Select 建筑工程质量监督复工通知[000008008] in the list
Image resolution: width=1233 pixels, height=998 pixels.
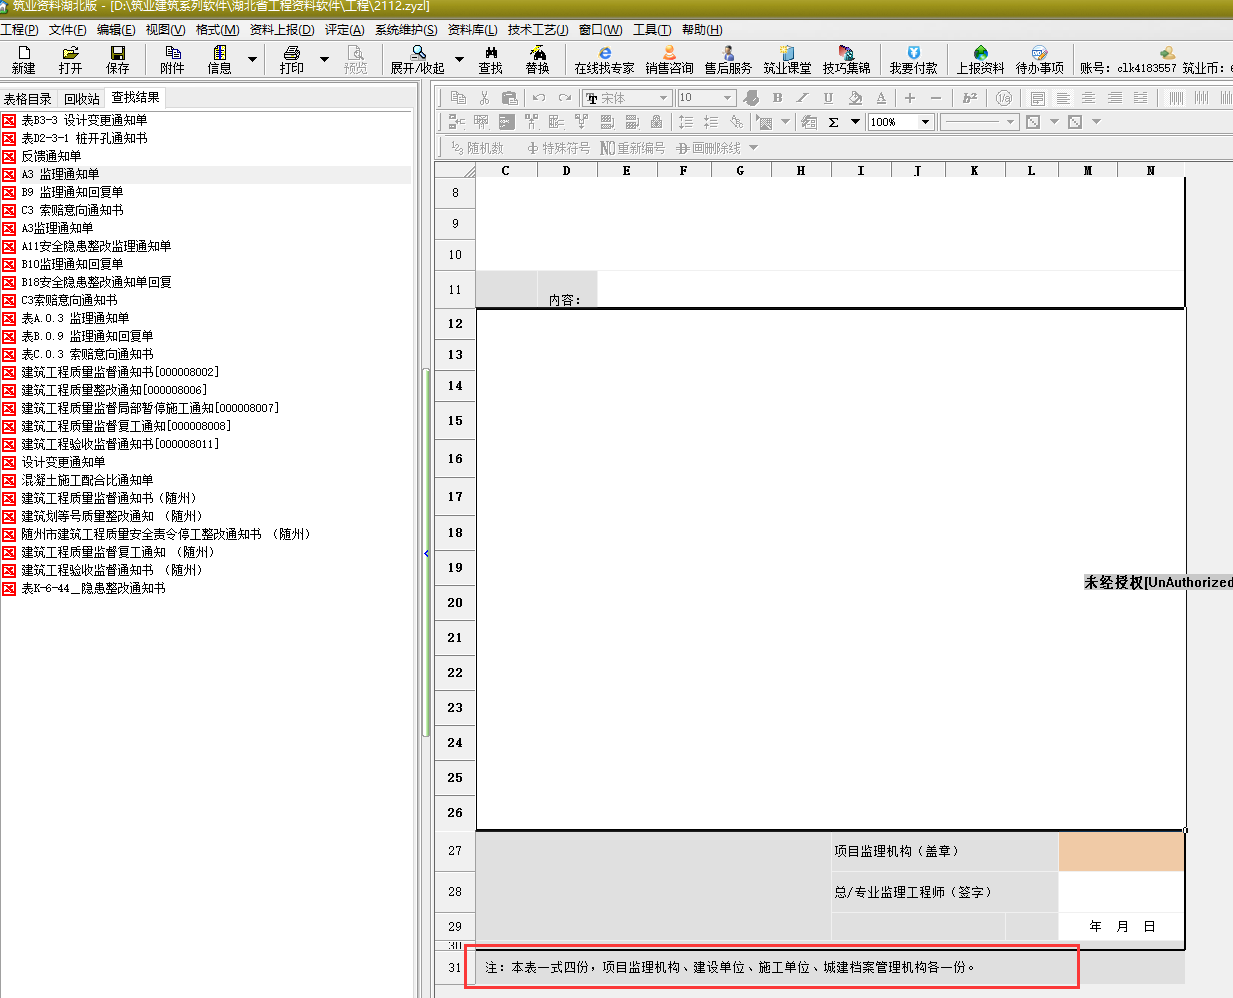pos(126,426)
